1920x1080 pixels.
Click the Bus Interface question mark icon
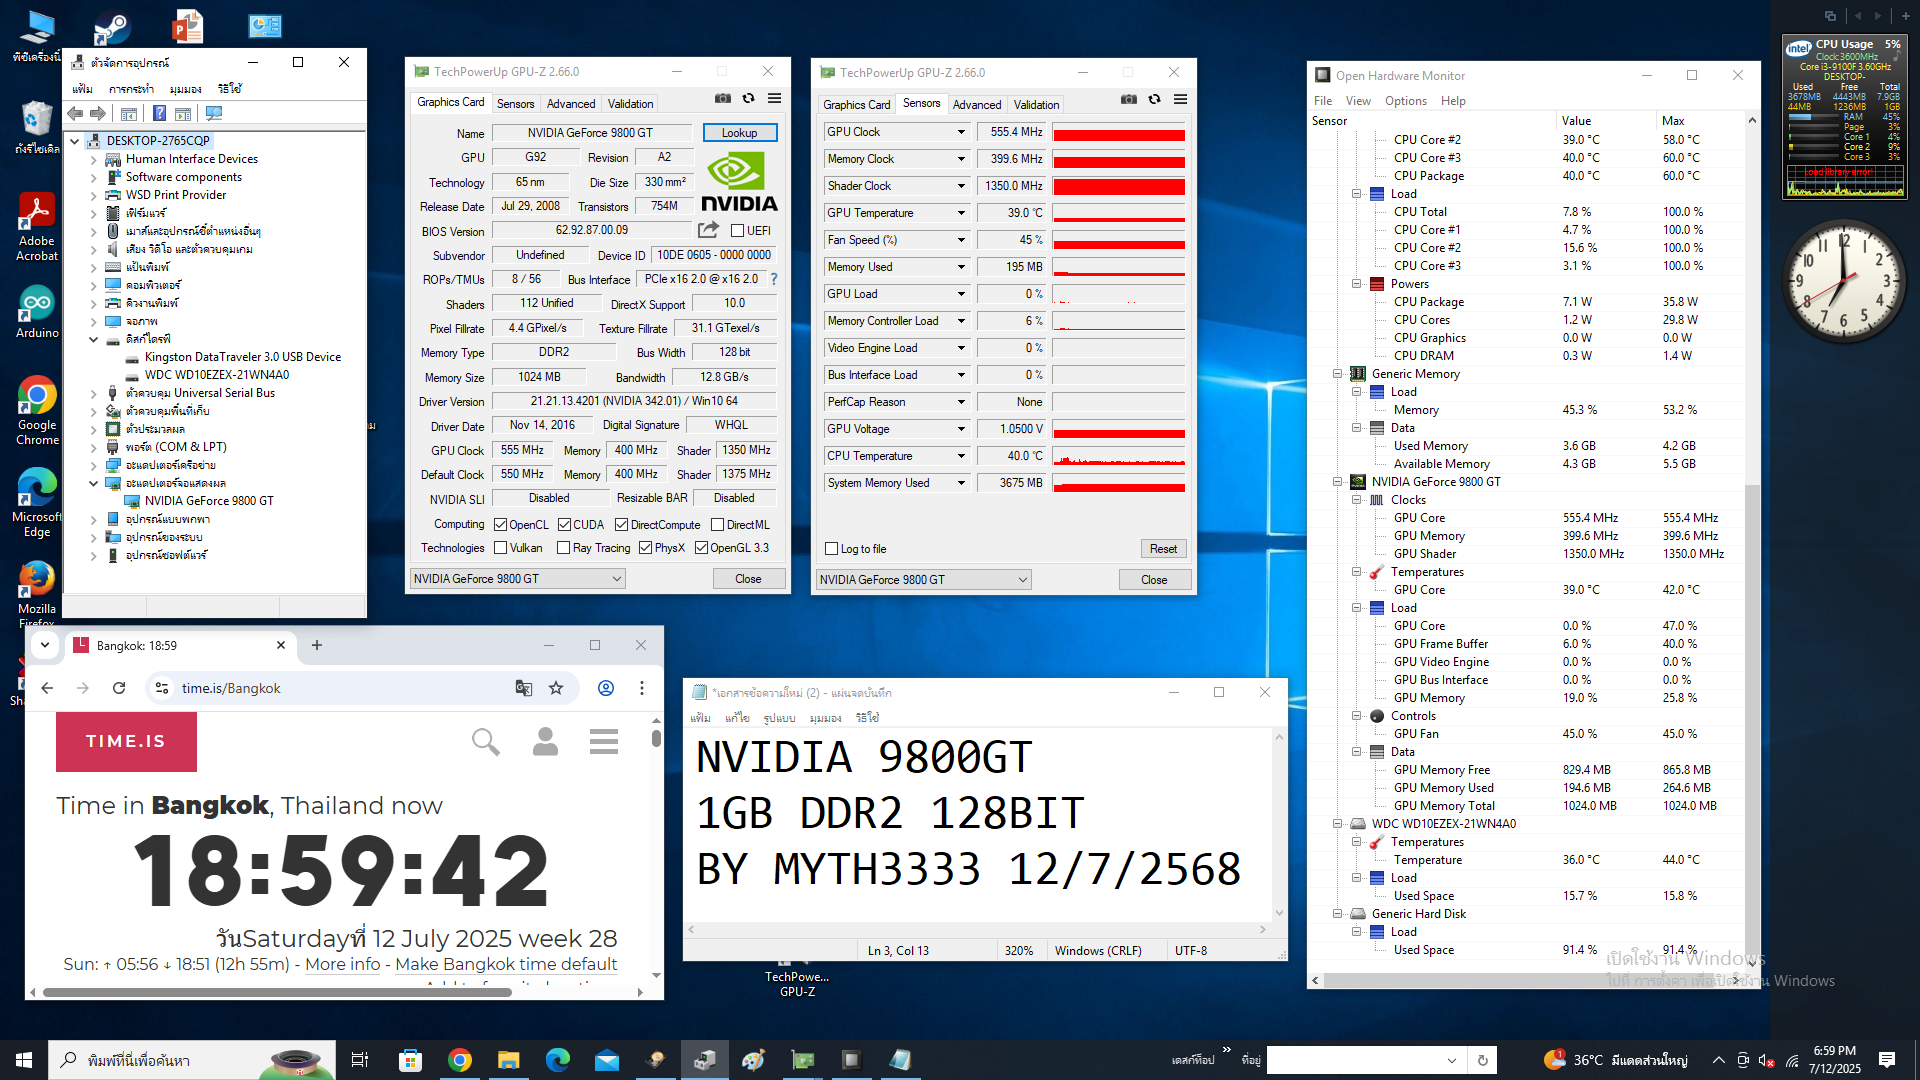774,279
